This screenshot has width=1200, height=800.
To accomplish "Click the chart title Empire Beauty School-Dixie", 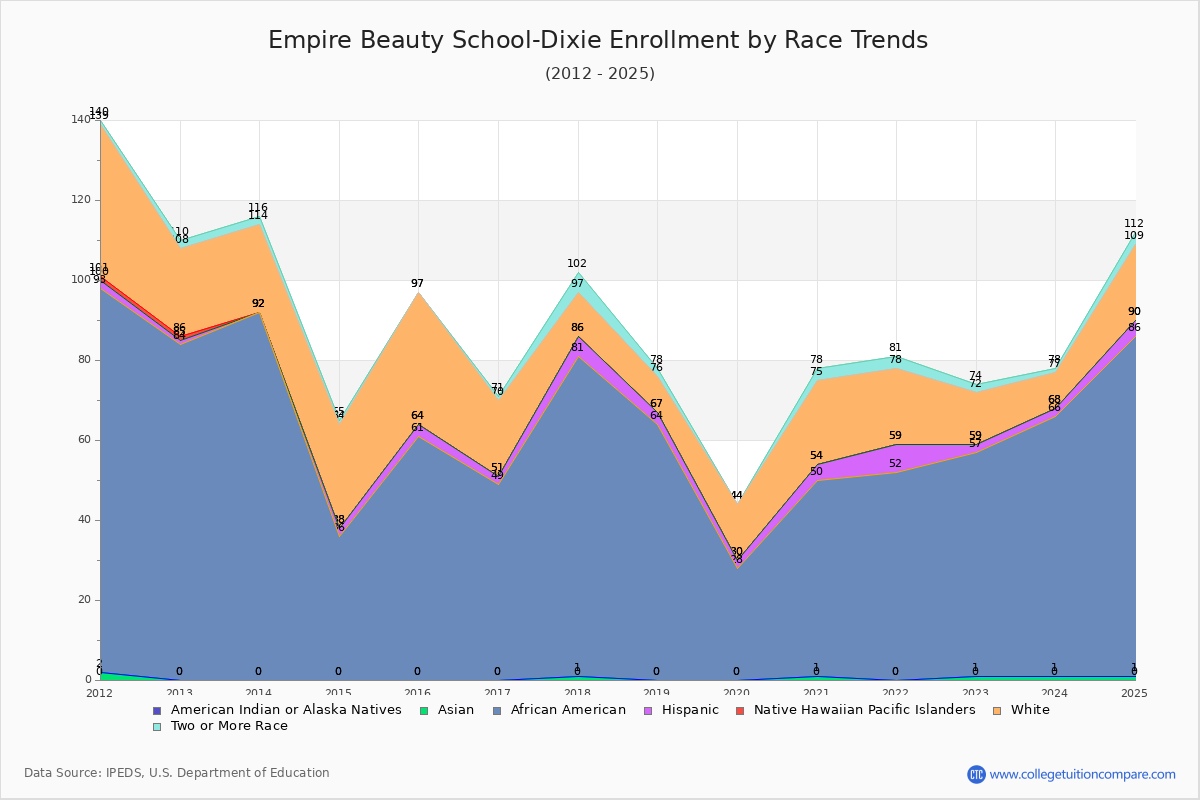I will (598, 40).
